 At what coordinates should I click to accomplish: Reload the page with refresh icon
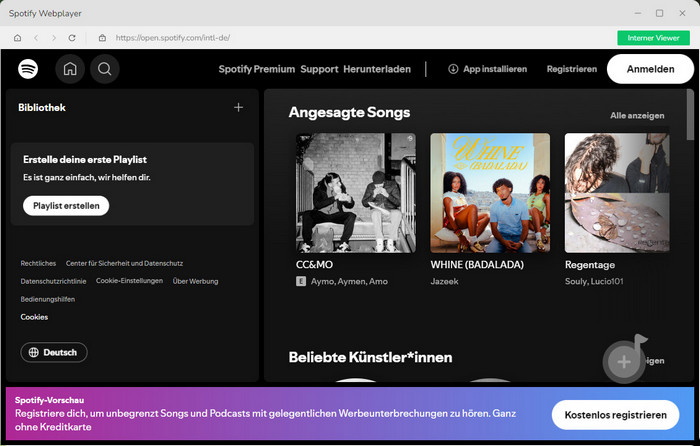(x=72, y=38)
